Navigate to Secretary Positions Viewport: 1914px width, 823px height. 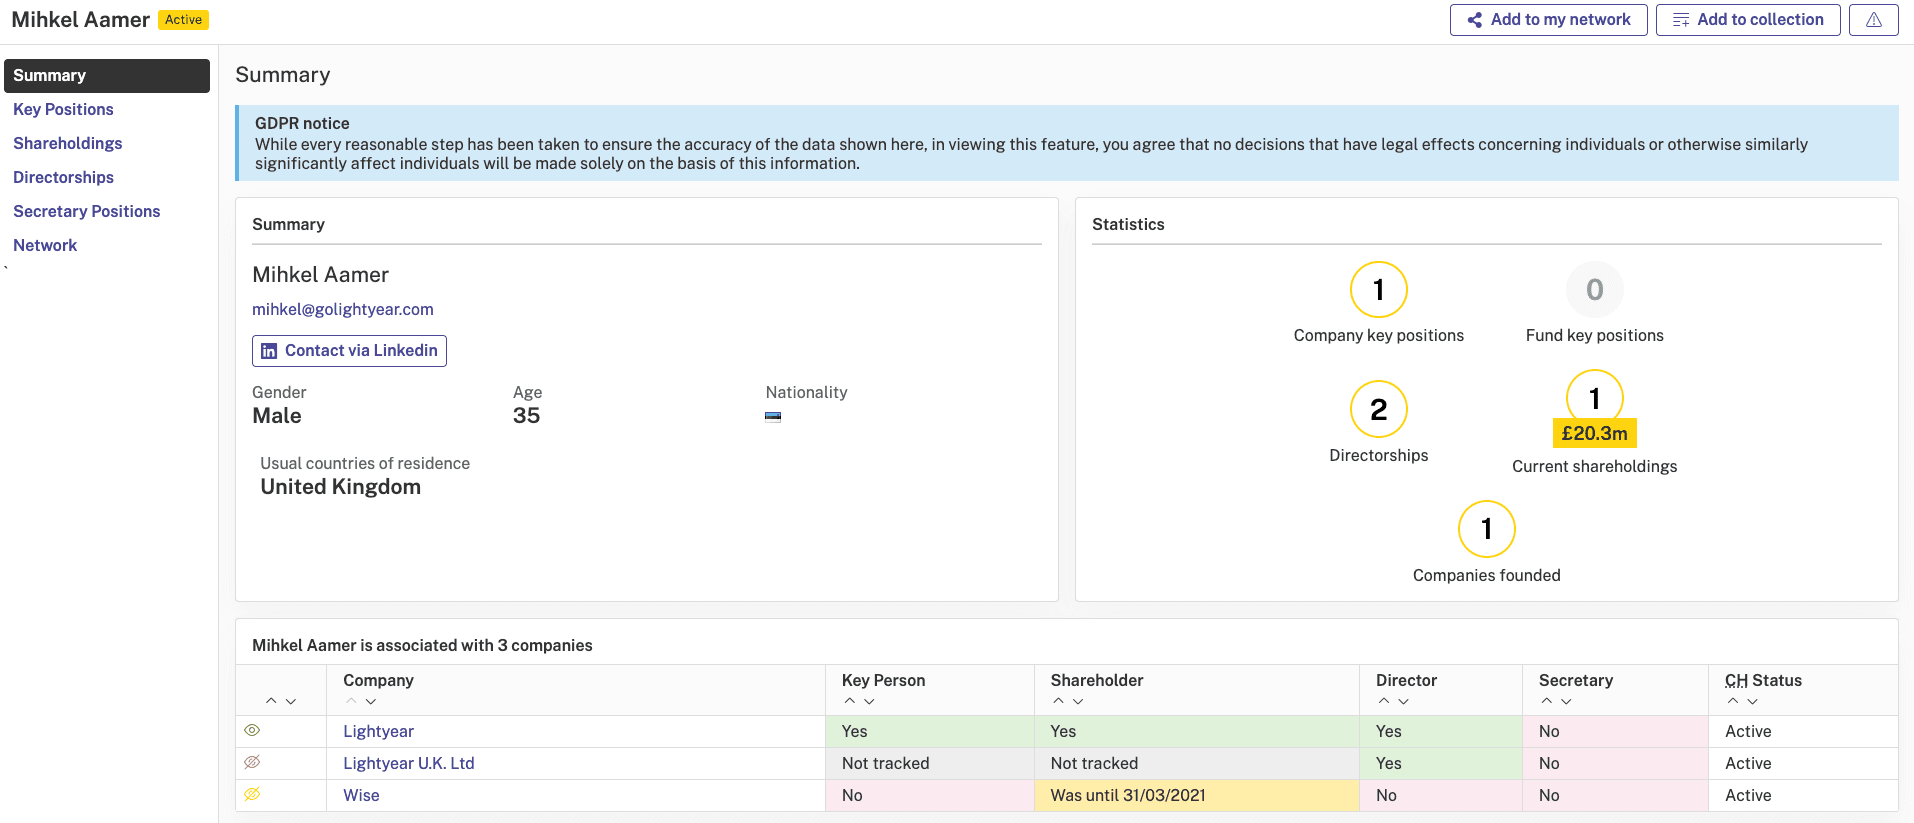tap(87, 212)
